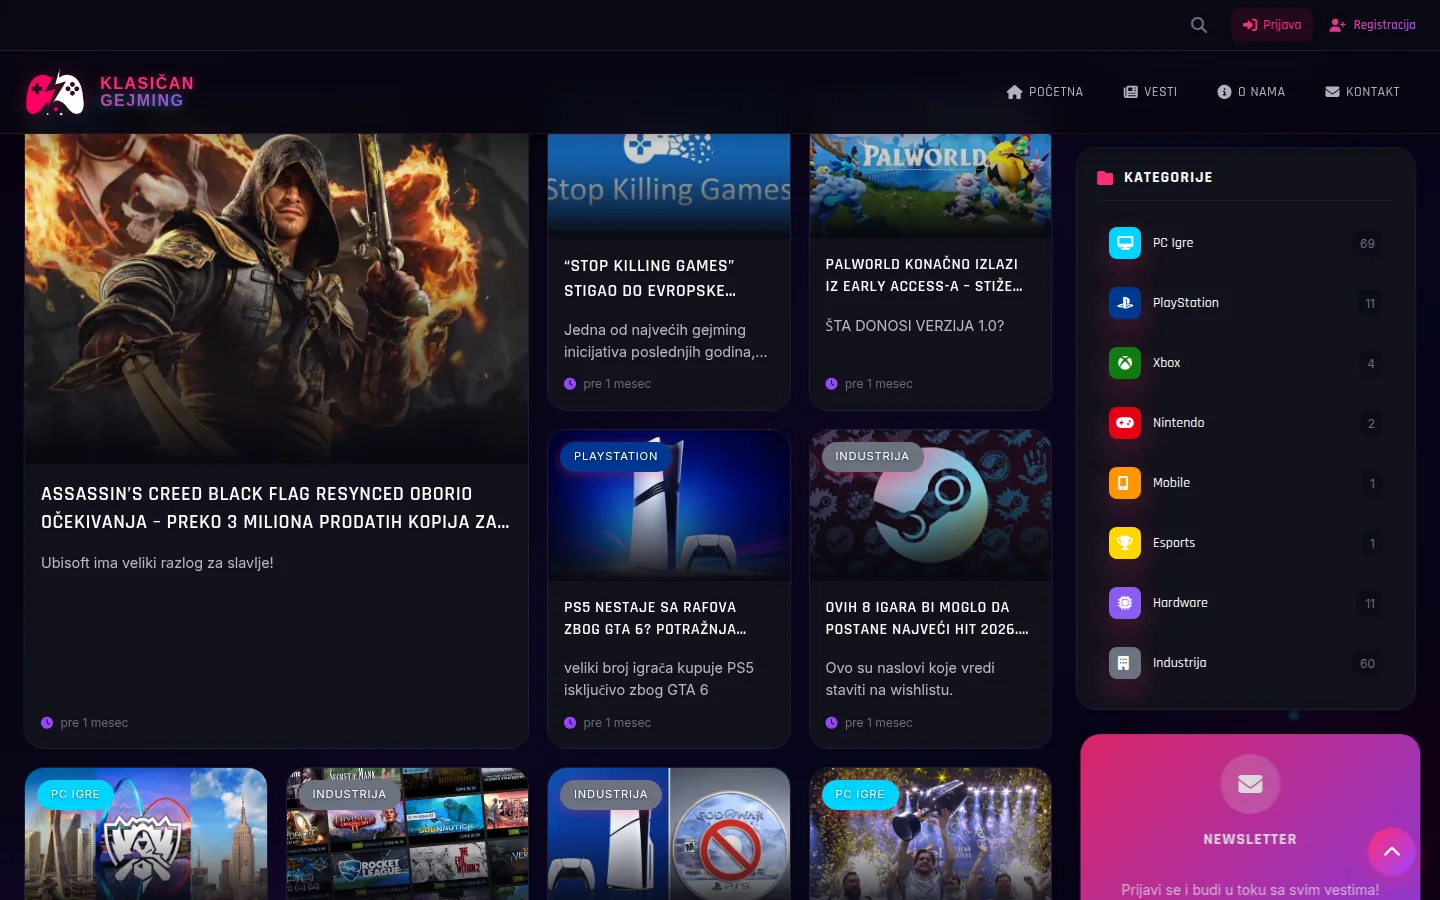Open the Klasičan Gejming controller logo
Image resolution: width=1440 pixels, height=900 pixels.
[x=55, y=92]
